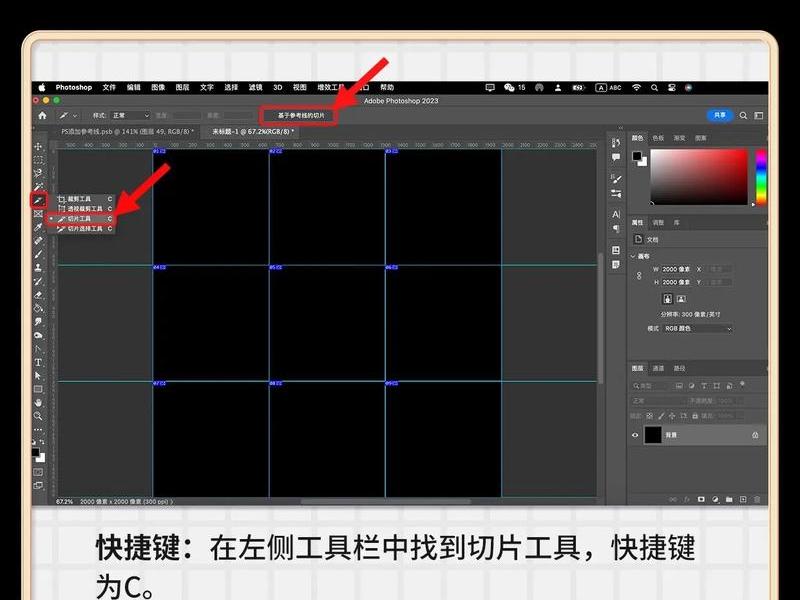Open the 样式 正常 dropdown
This screenshot has width=800, height=600.
point(131,116)
